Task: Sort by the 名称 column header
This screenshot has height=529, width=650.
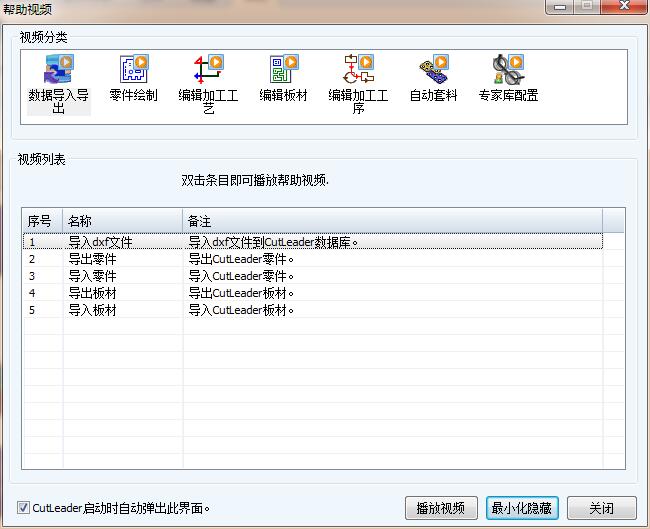Action: click(x=123, y=221)
